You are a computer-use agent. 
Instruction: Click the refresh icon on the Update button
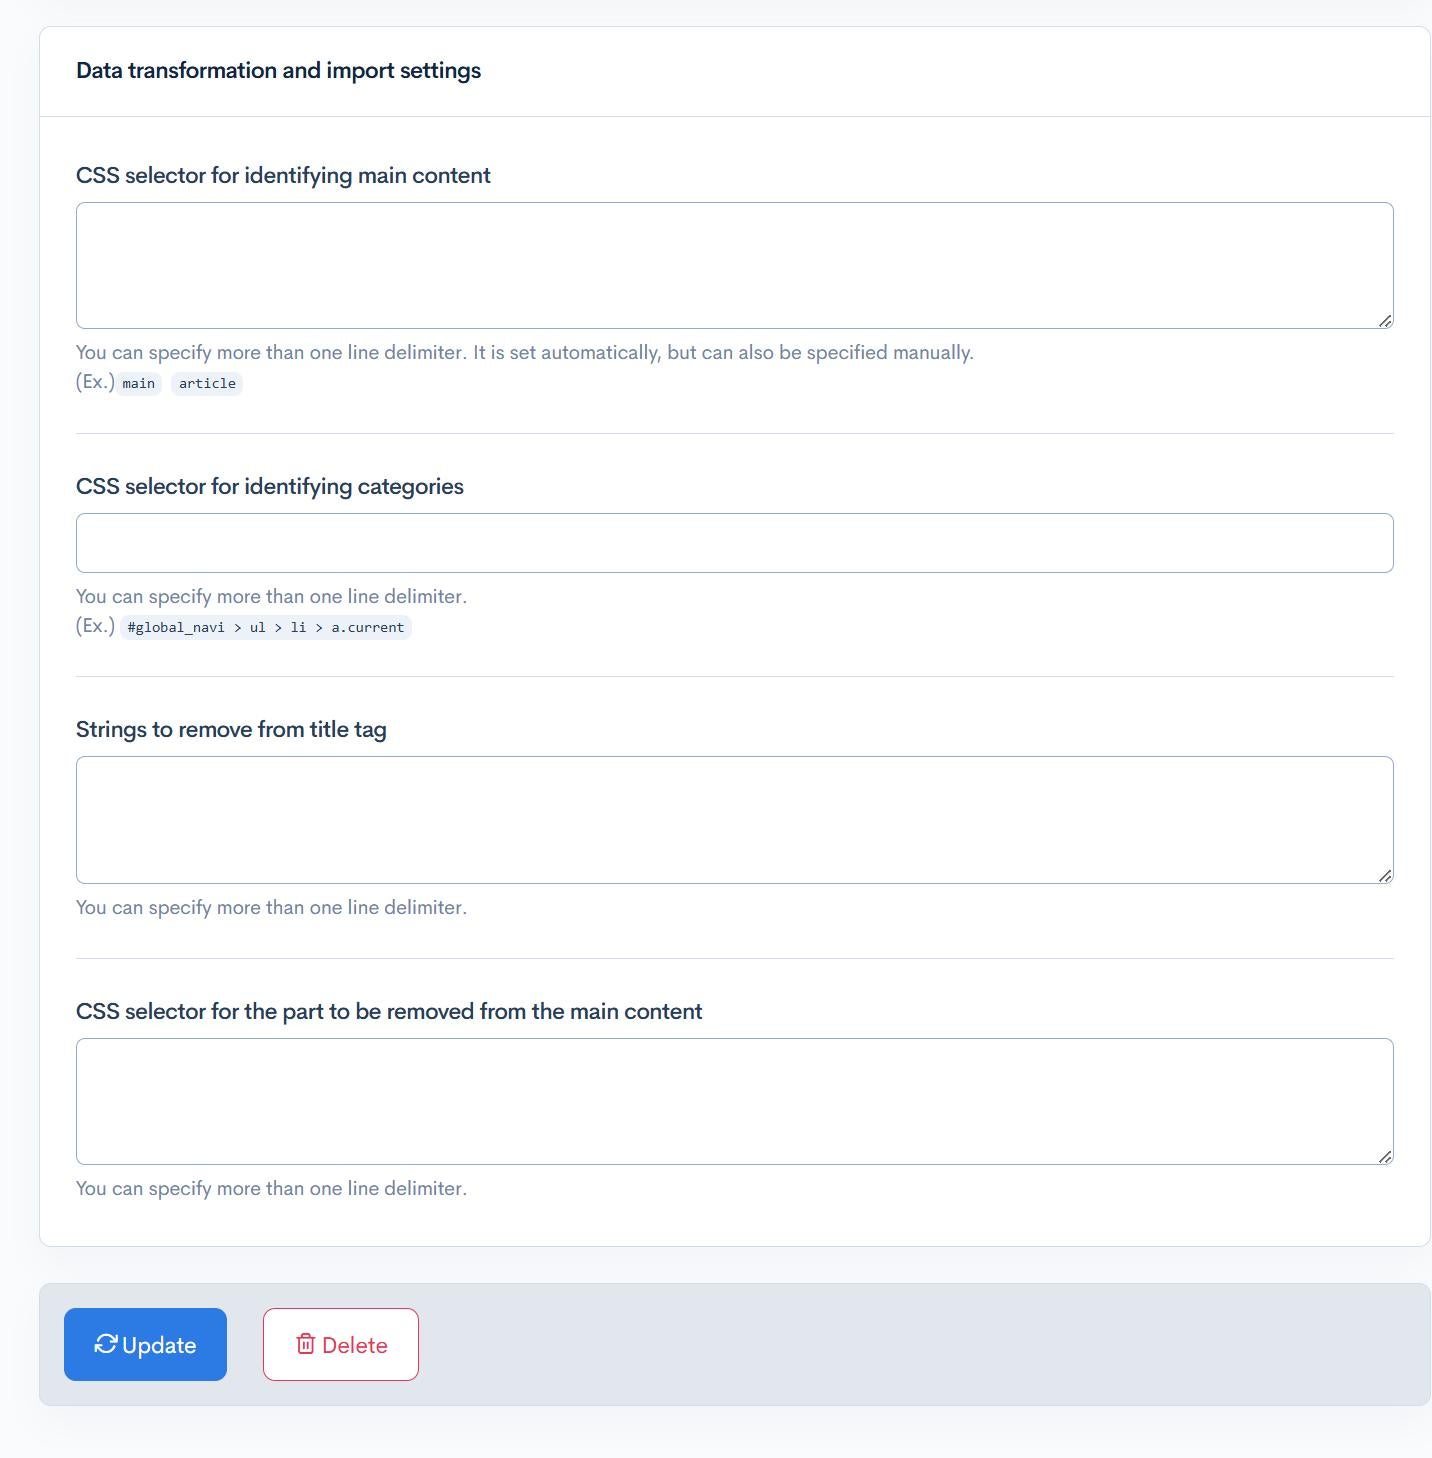coord(106,1344)
